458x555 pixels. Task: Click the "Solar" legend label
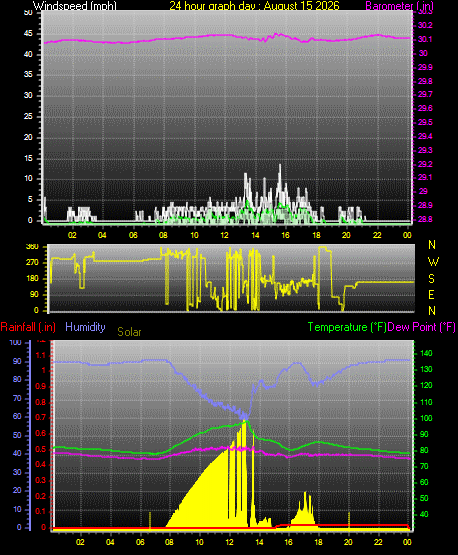tap(129, 332)
